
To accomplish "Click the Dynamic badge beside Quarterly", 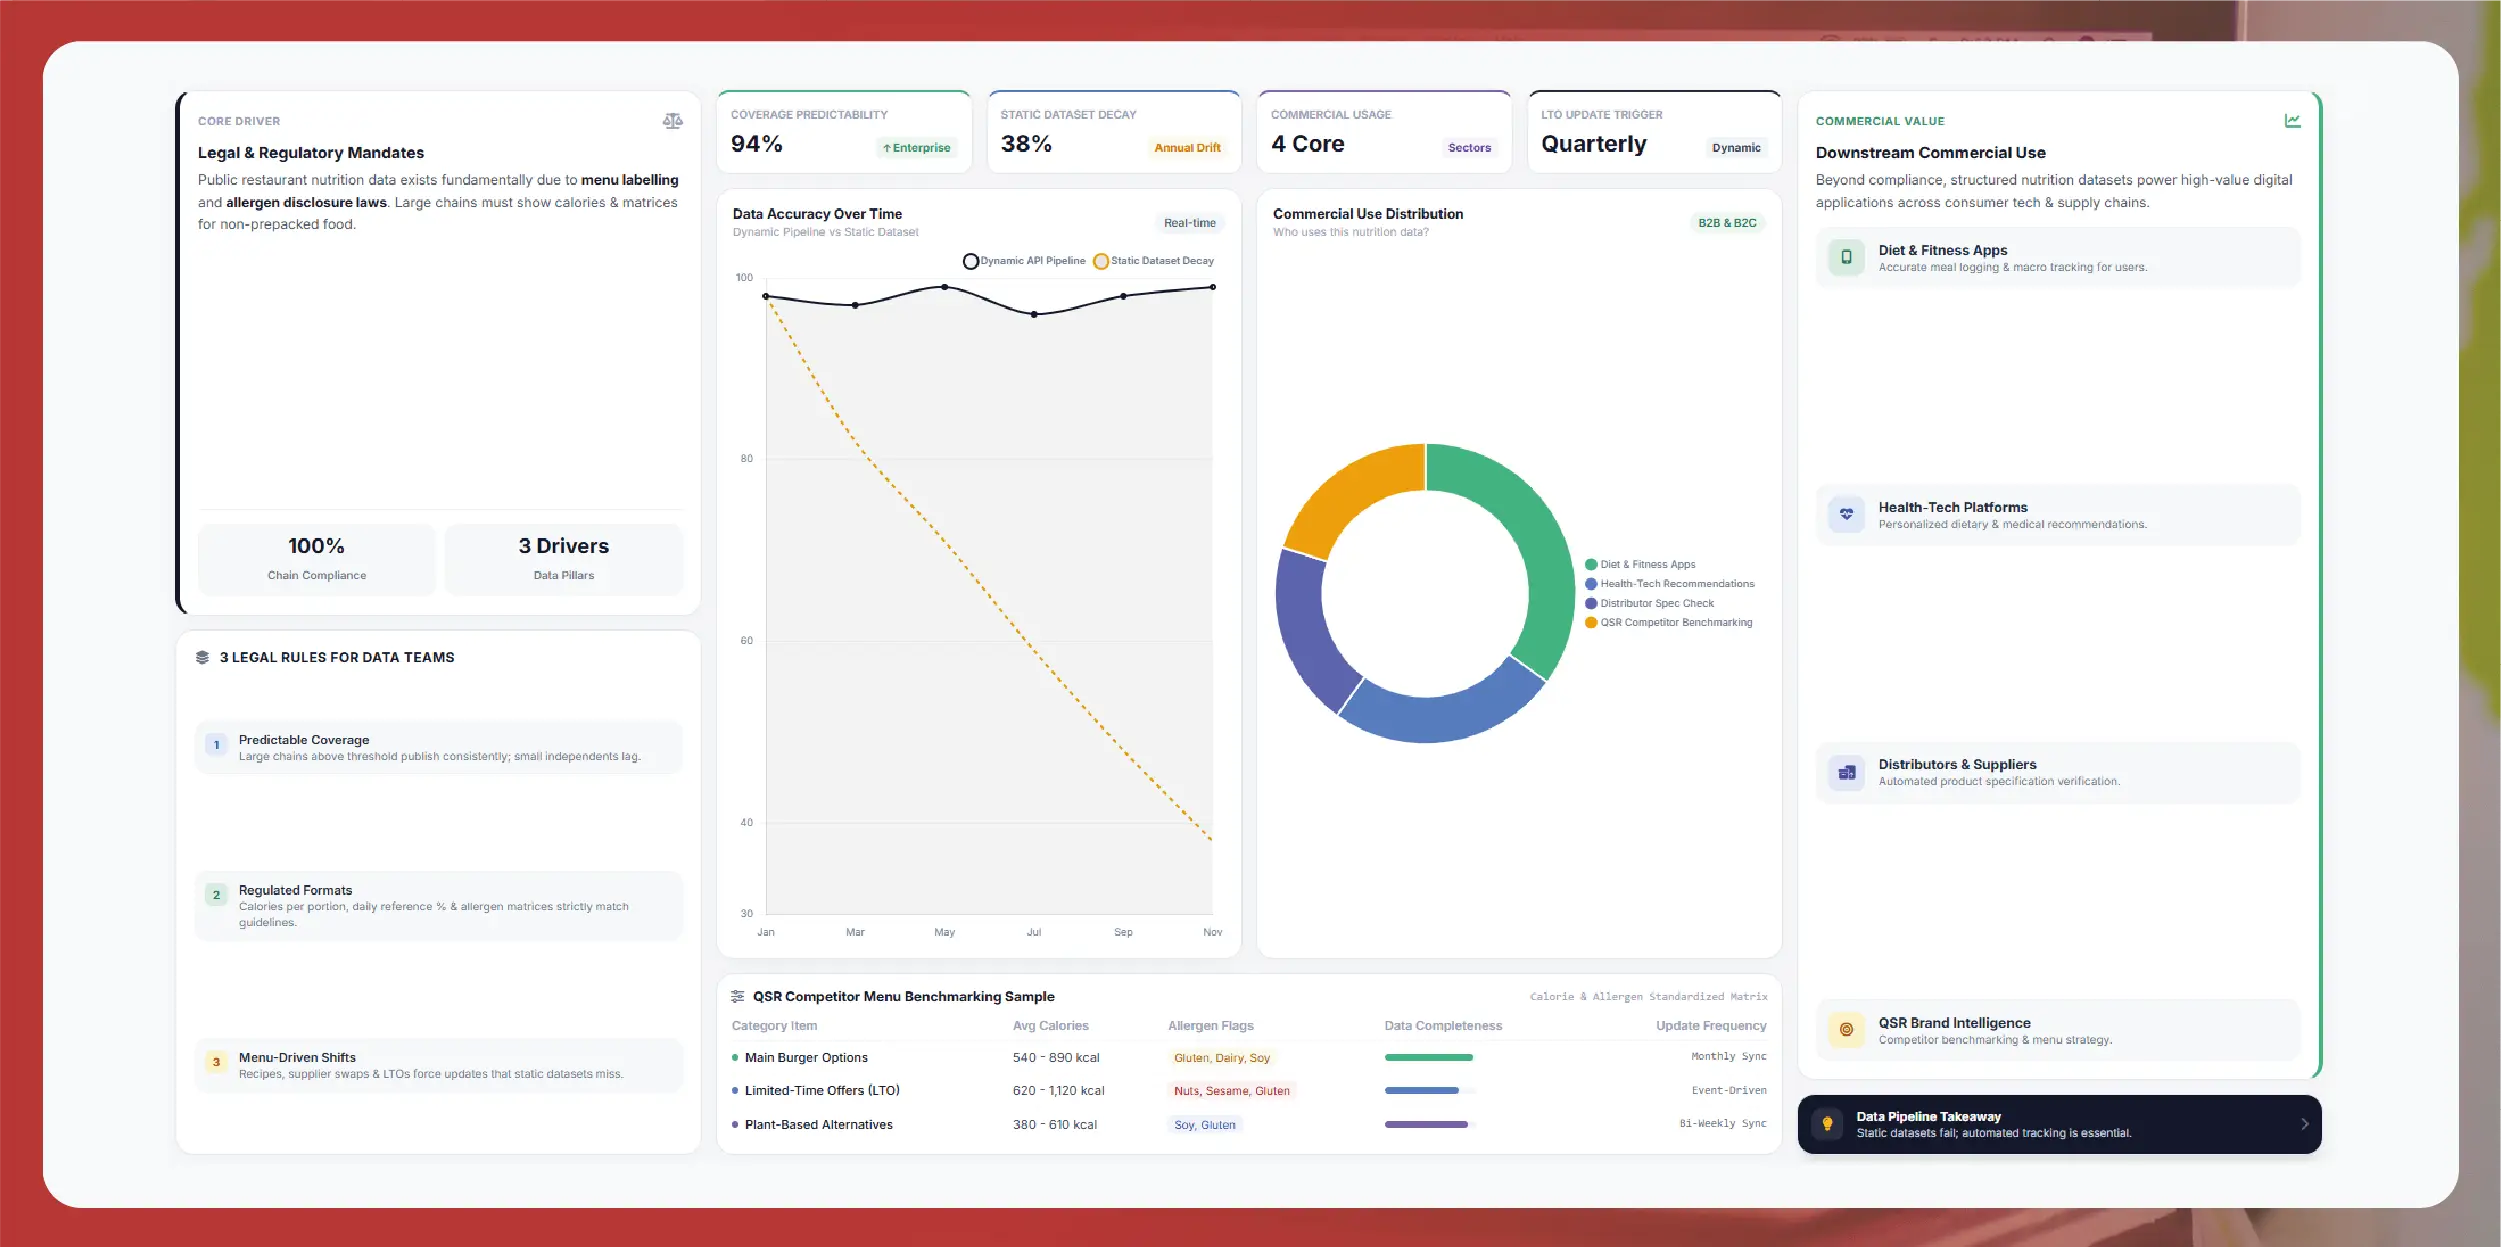I will pos(1736,148).
